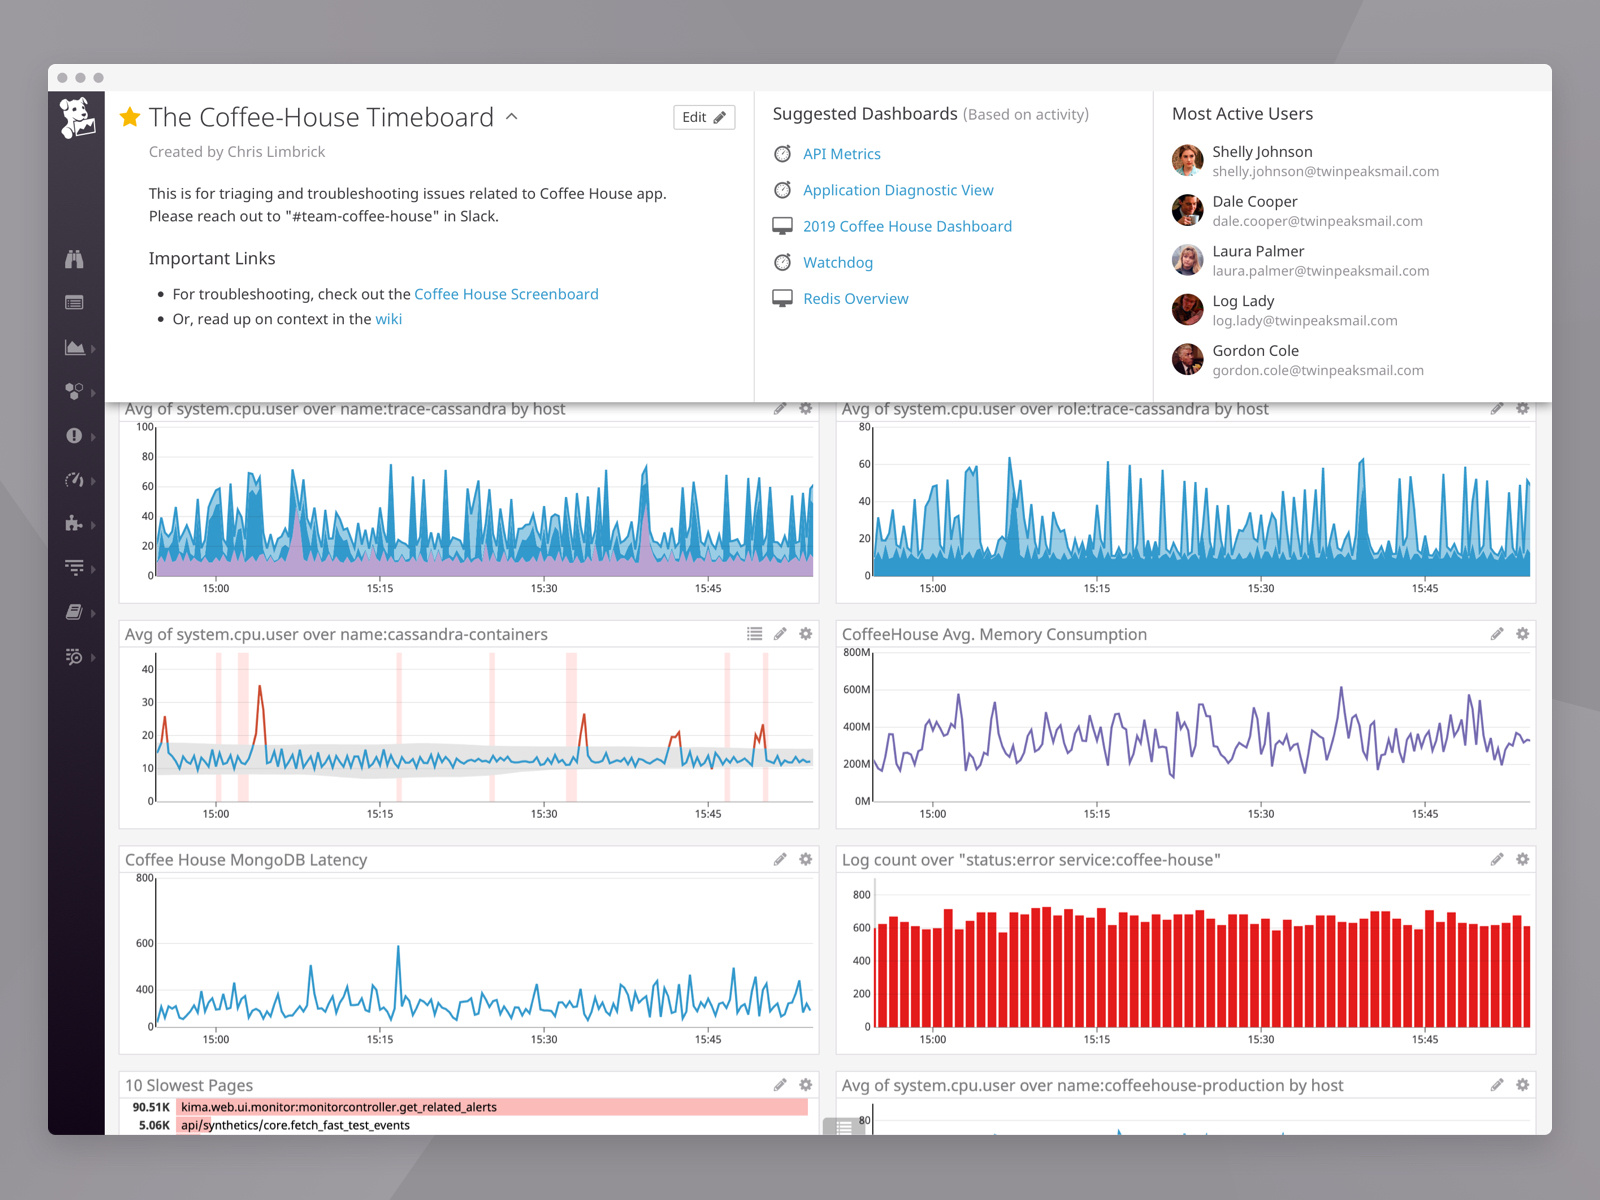1600x1200 pixels.
Task: Click the Datadog dog logo
Action: [x=76, y=118]
